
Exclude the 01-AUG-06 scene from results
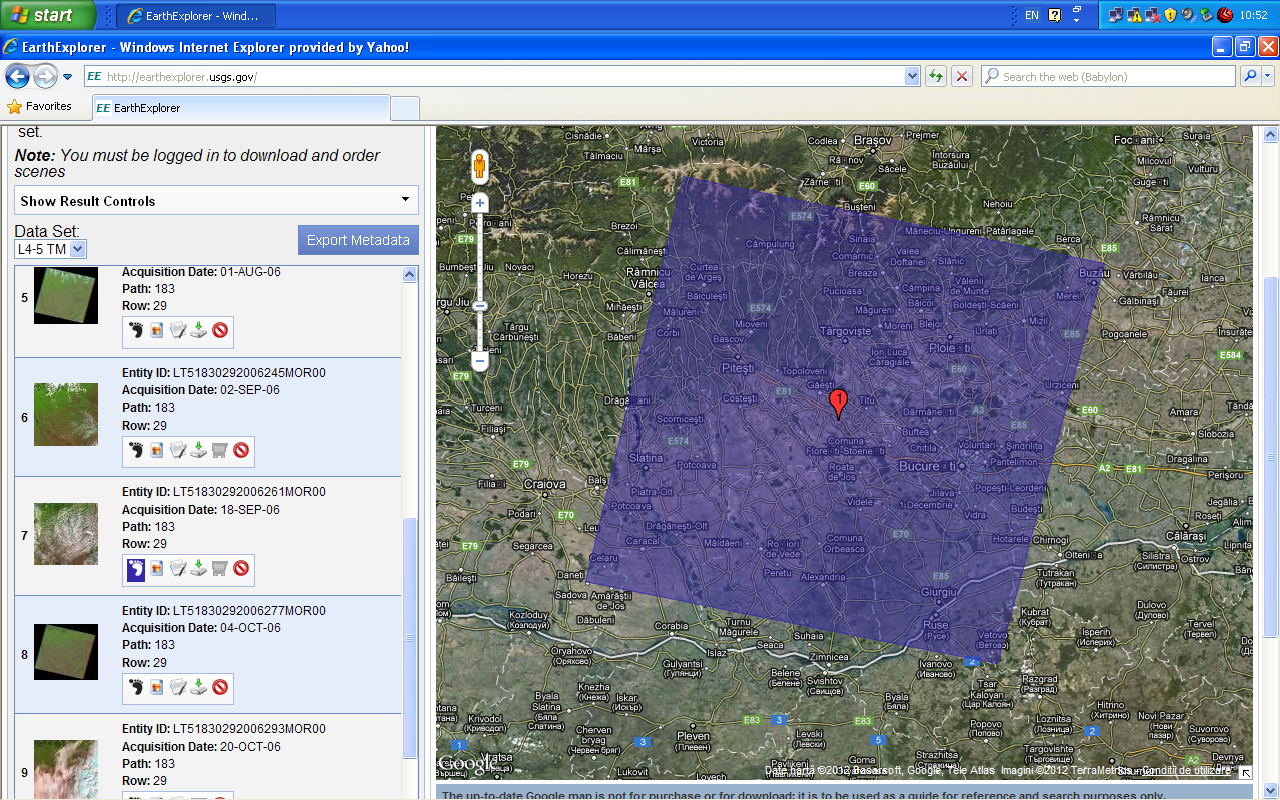pos(220,330)
